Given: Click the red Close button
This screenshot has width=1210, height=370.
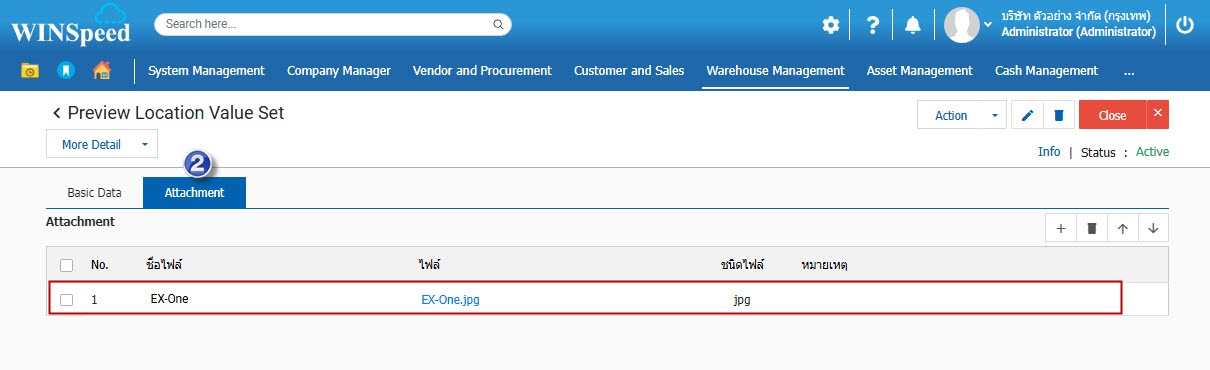Looking at the screenshot, I should [x=1112, y=115].
